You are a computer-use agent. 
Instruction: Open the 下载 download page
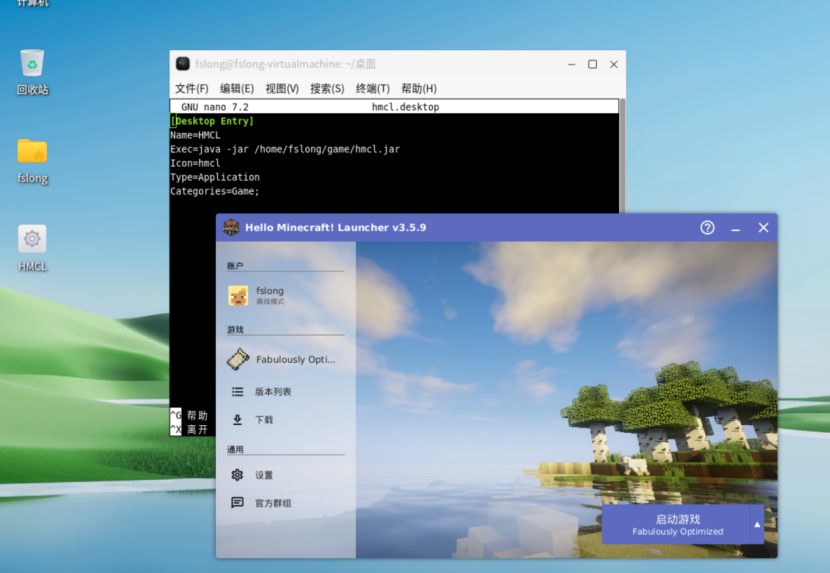click(x=286, y=419)
